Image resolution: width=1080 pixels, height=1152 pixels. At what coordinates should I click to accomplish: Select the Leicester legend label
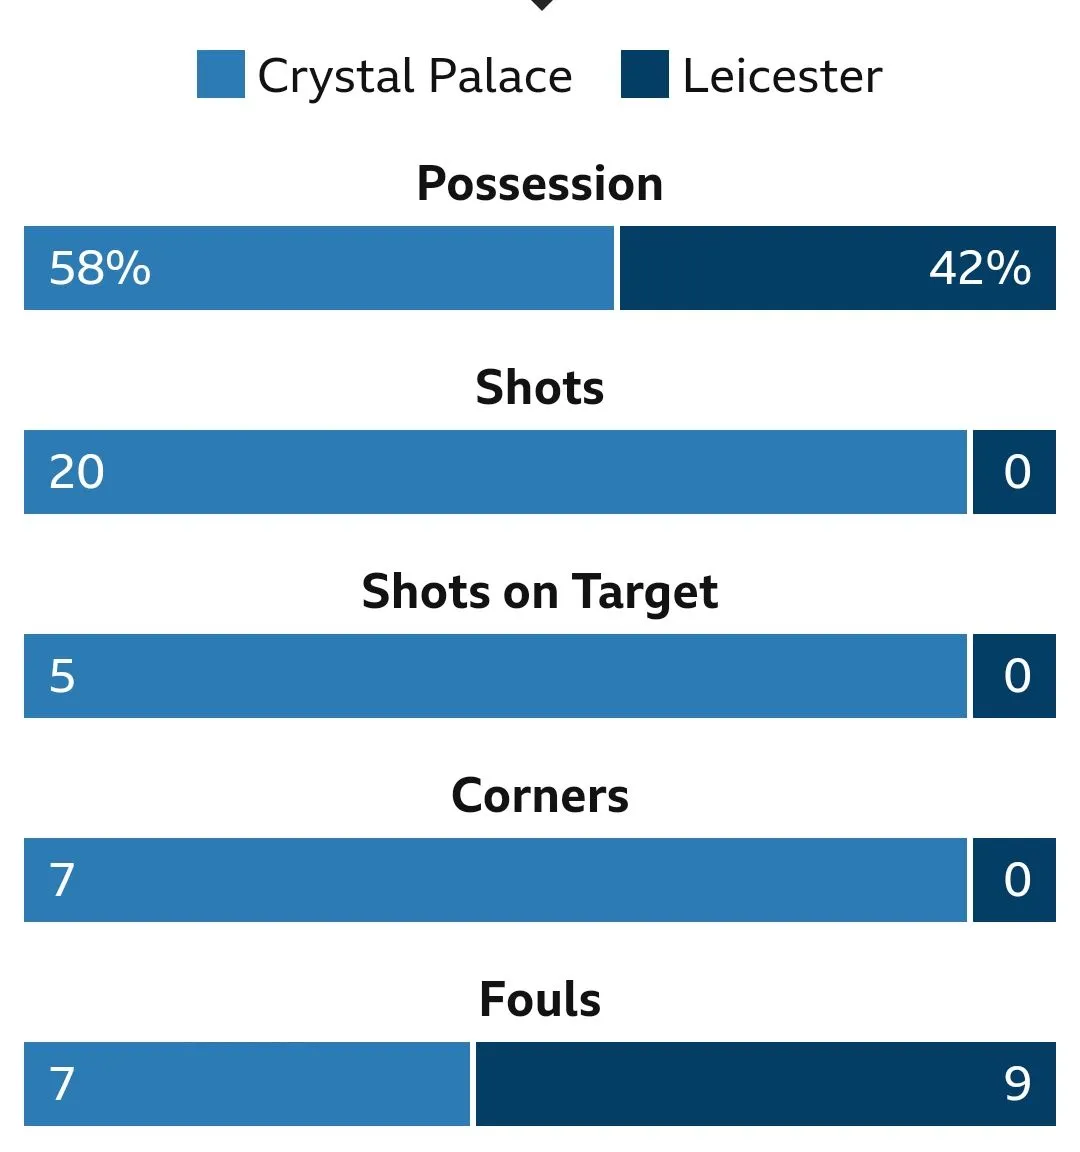pyautogui.click(x=782, y=76)
